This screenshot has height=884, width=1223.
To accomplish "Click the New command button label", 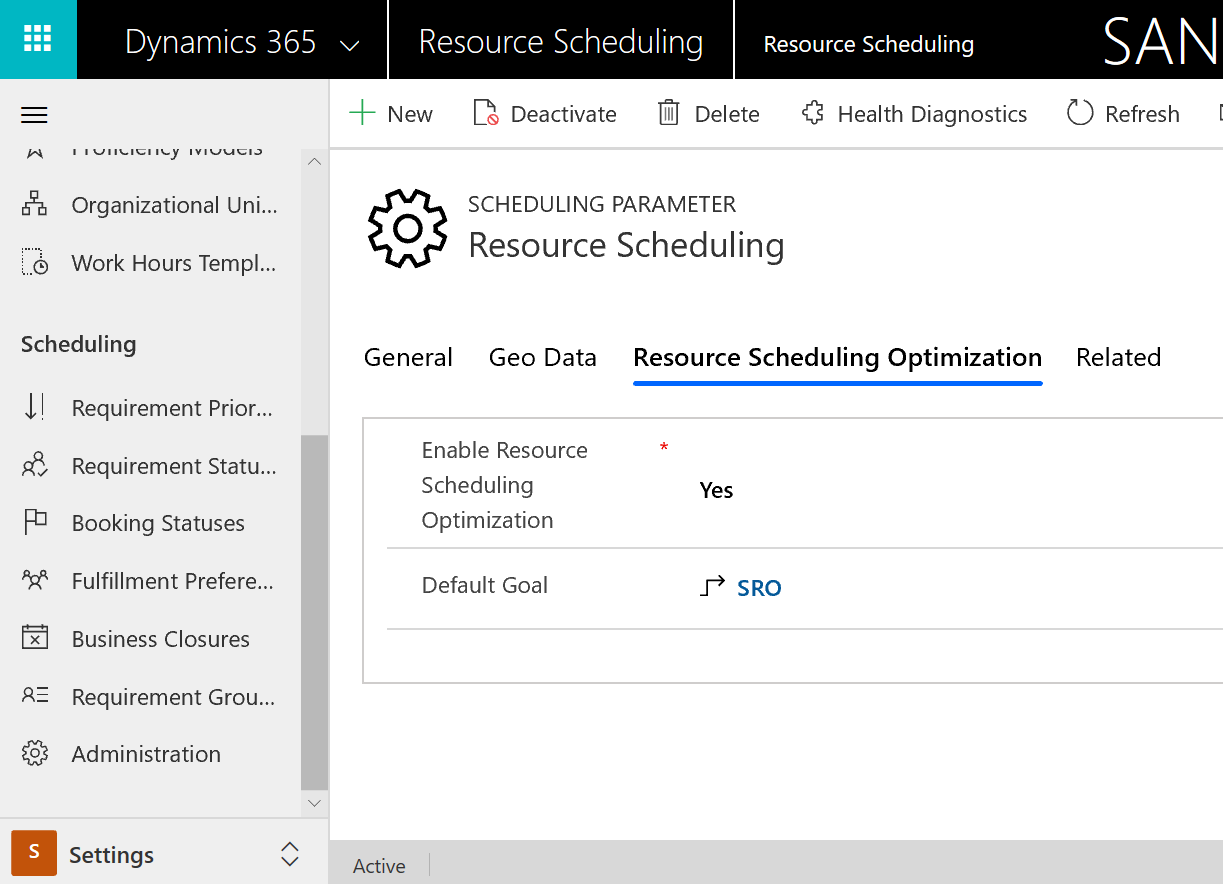I will (410, 114).
